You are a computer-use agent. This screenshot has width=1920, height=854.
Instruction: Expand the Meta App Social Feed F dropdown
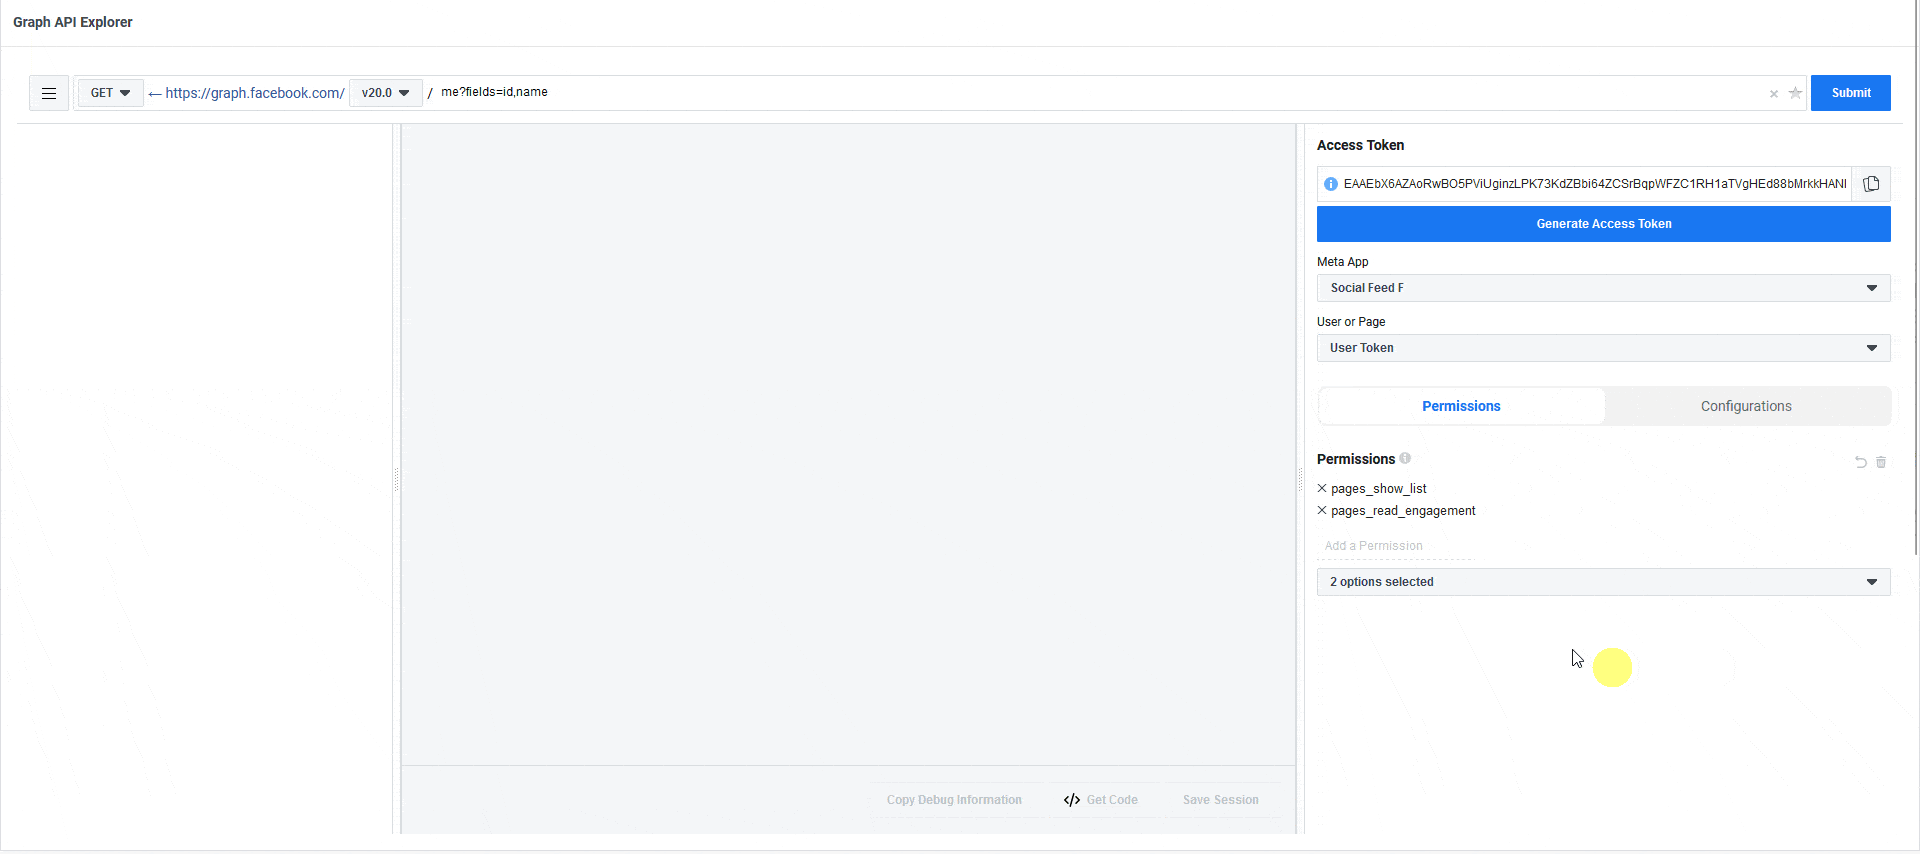point(1603,288)
